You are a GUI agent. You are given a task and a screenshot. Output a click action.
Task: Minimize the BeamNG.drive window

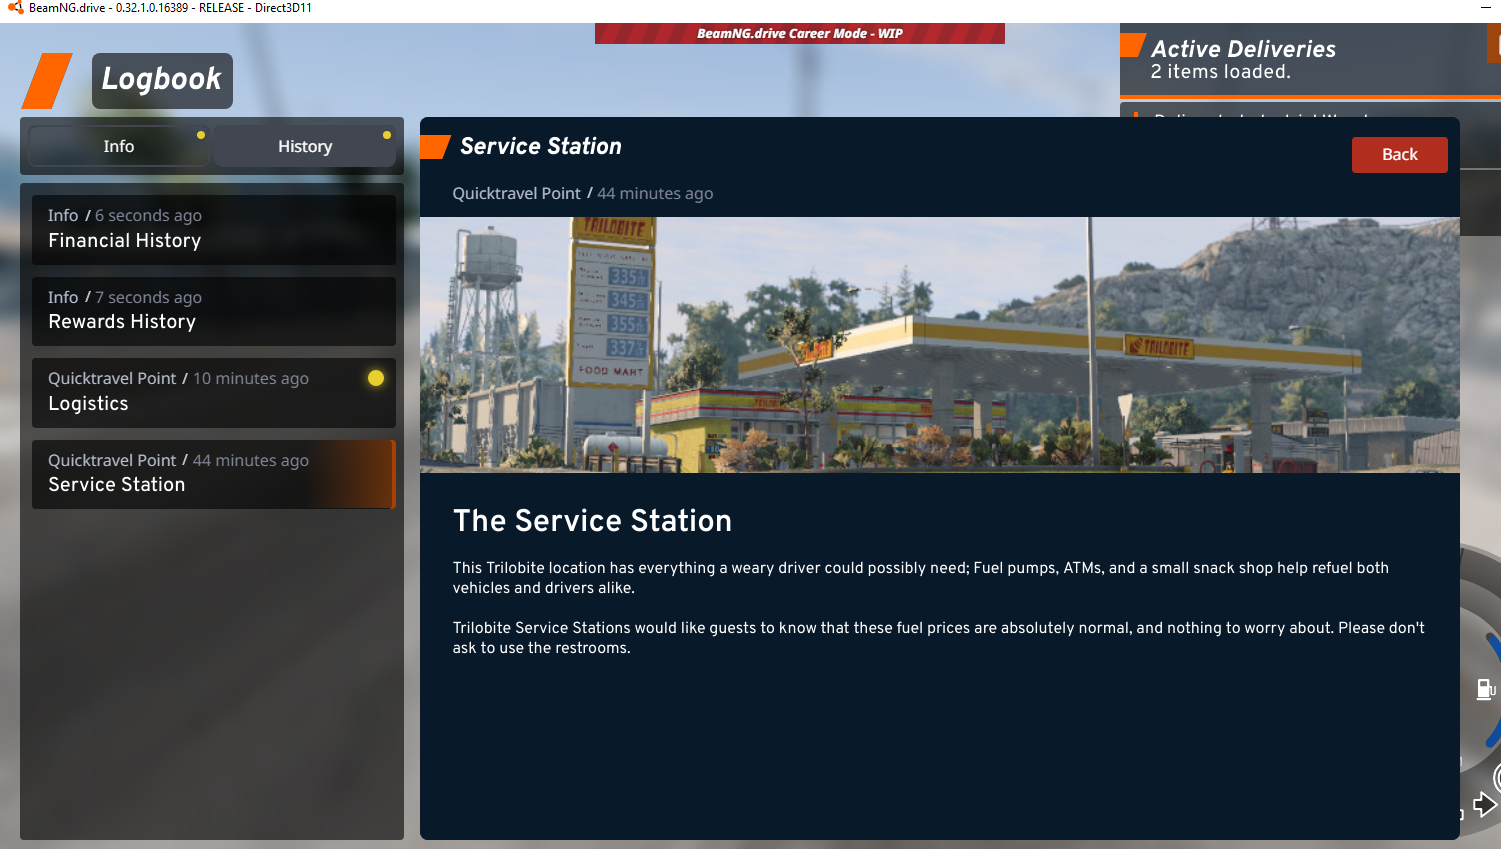tap(1485, 7)
